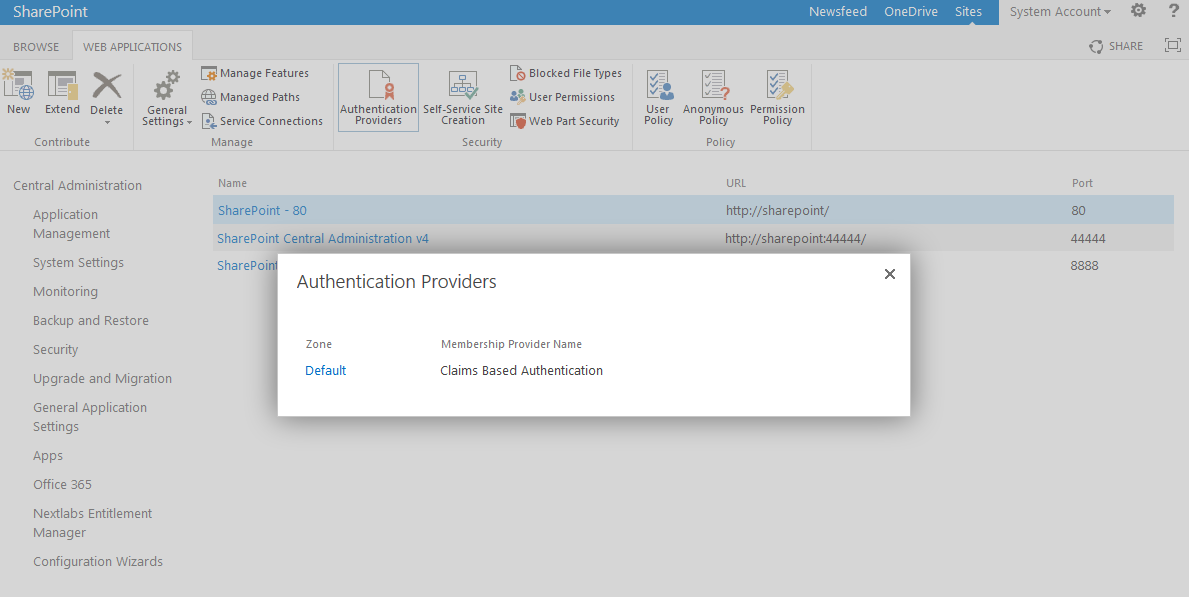Open Nextlabs Entitlement Manager
1189x597 pixels.
(93, 523)
